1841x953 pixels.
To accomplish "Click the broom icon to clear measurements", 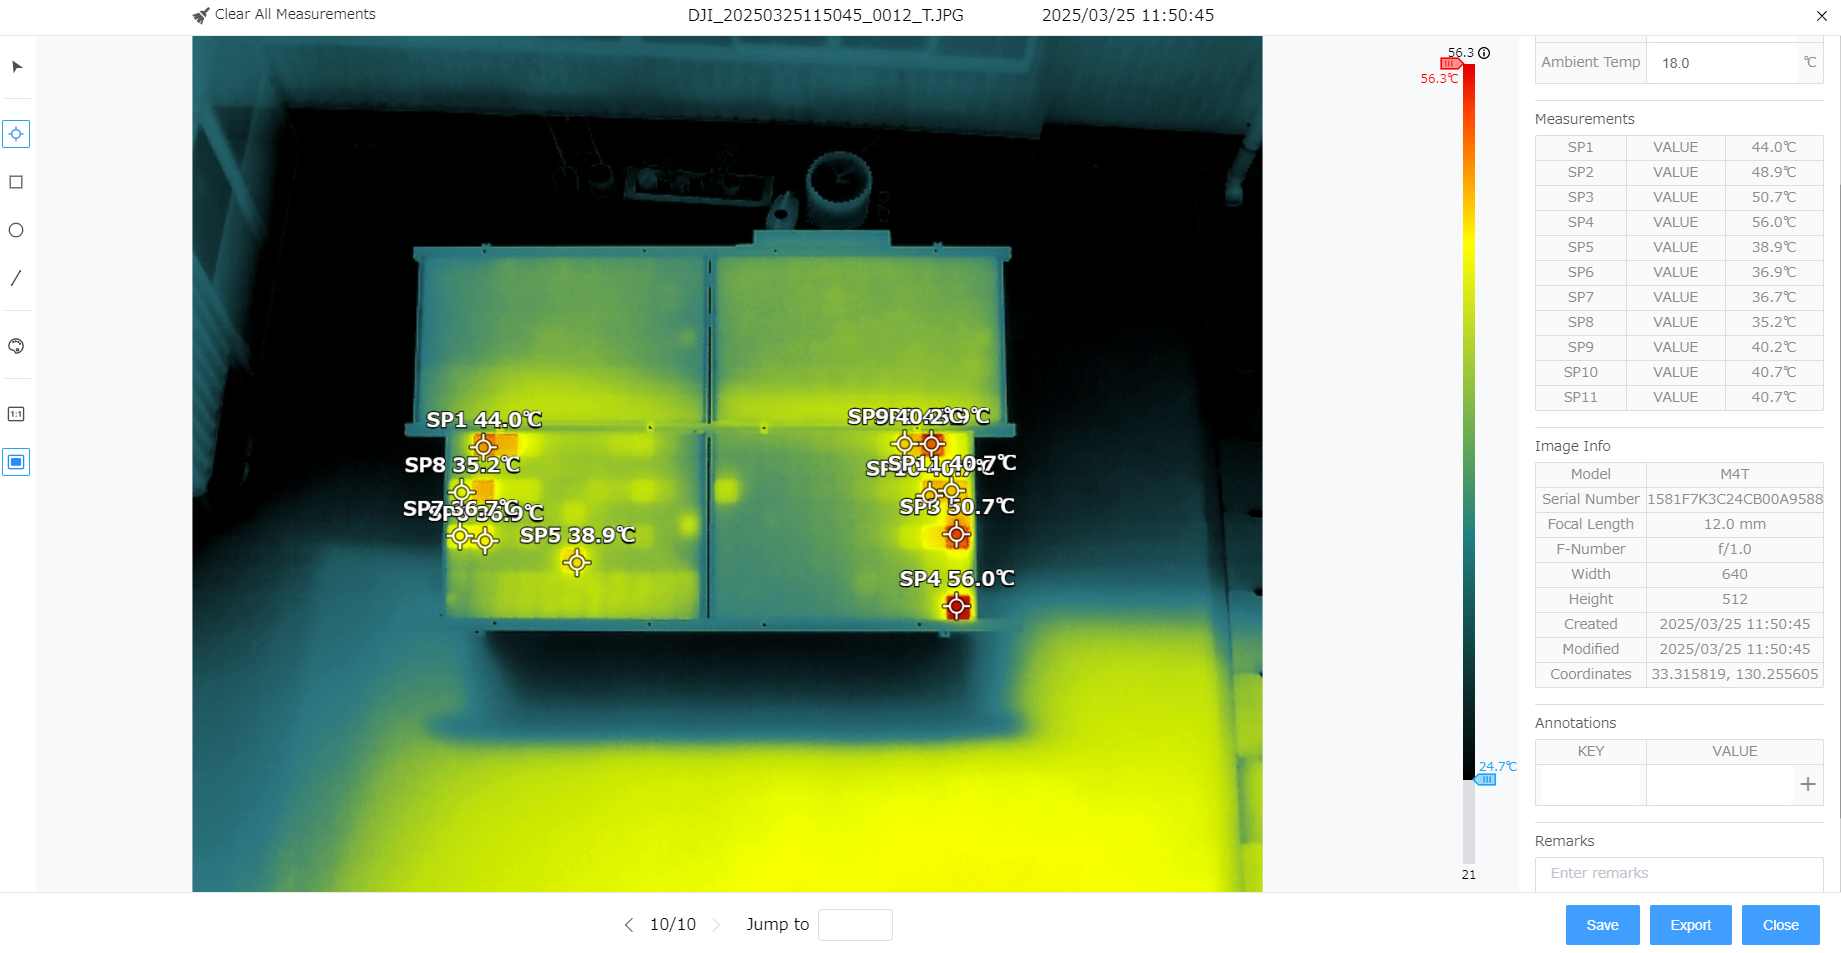I will point(201,15).
